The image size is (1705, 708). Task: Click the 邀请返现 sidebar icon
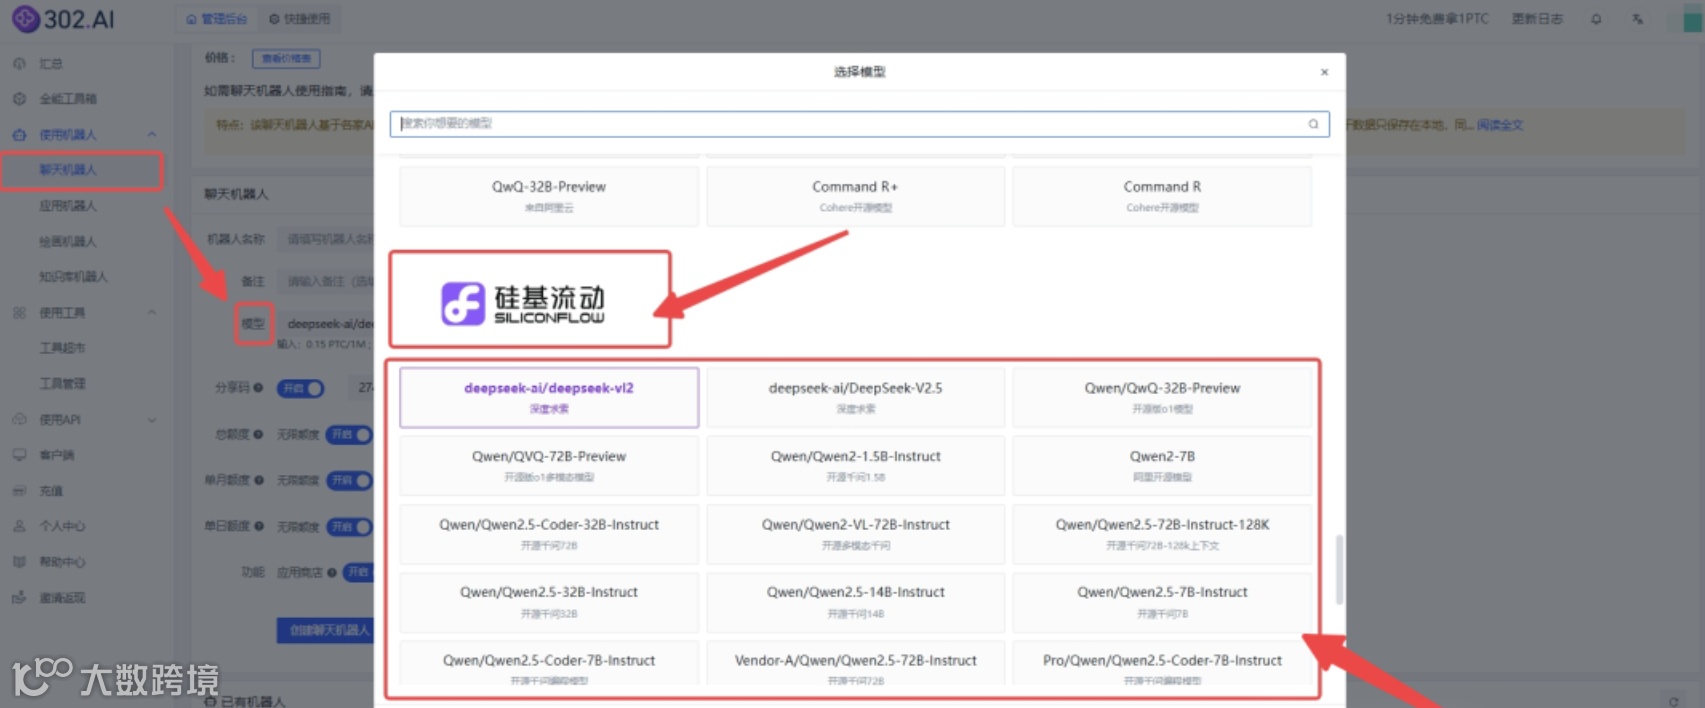coord(19,598)
